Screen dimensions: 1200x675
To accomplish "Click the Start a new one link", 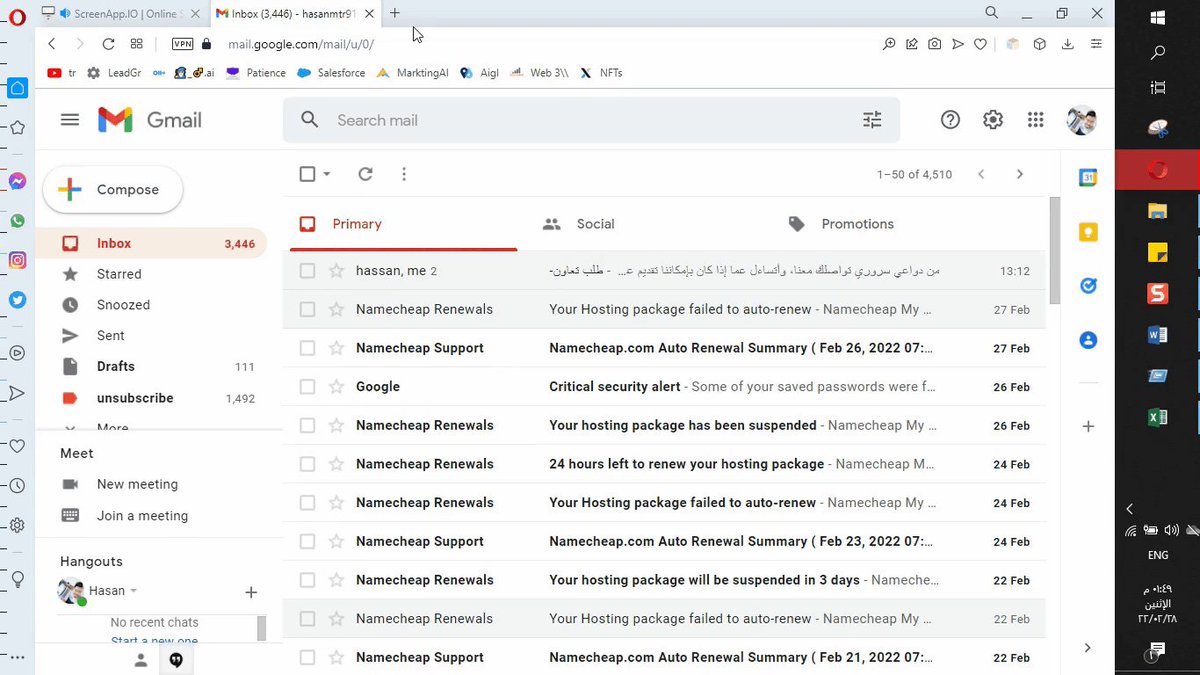I will 154,641.
